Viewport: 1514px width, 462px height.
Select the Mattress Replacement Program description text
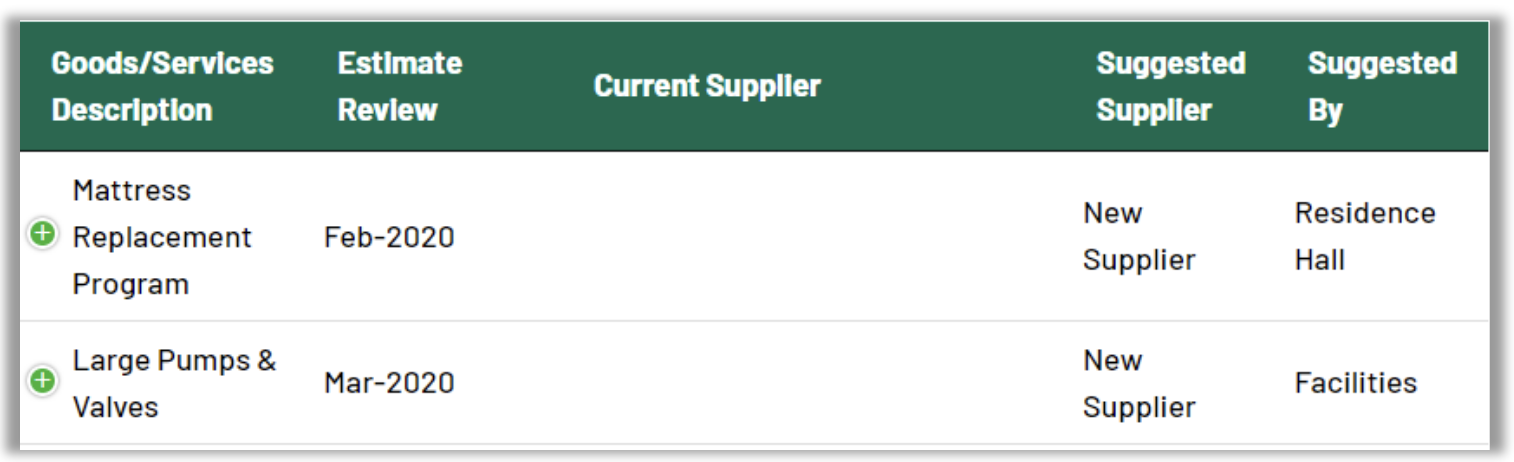click(x=162, y=237)
